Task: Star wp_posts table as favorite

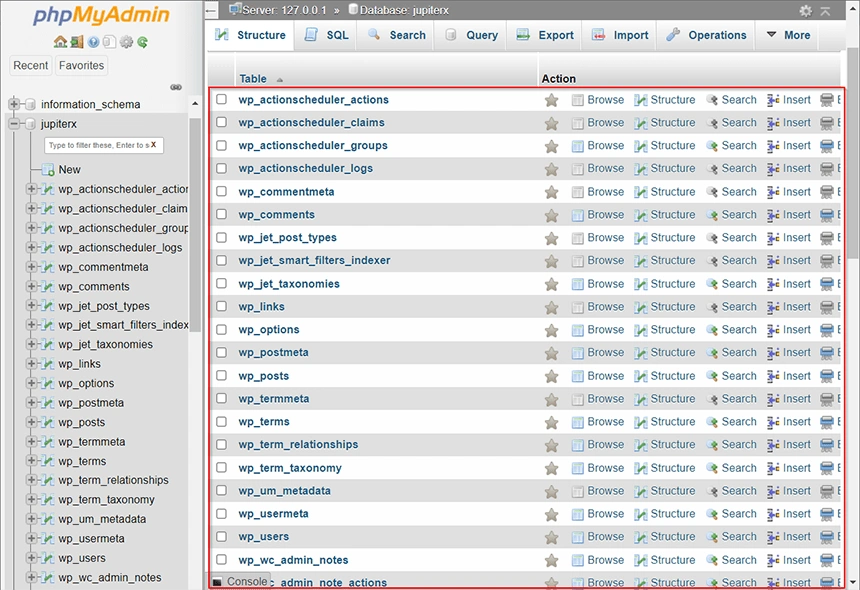Action: [x=551, y=377]
